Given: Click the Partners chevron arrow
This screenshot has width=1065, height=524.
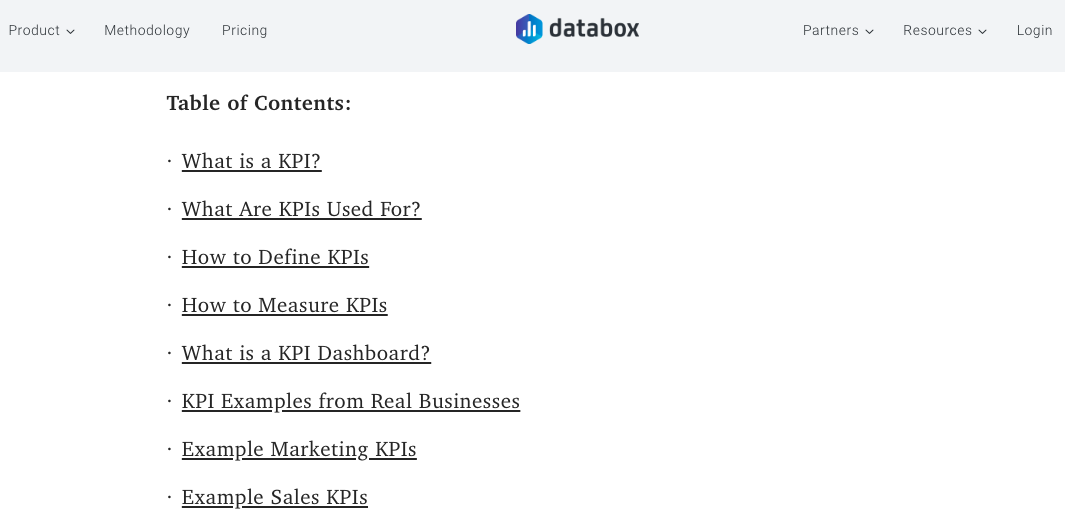Looking at the screenshot, I should pyautogui.click(x=870, y=32).
